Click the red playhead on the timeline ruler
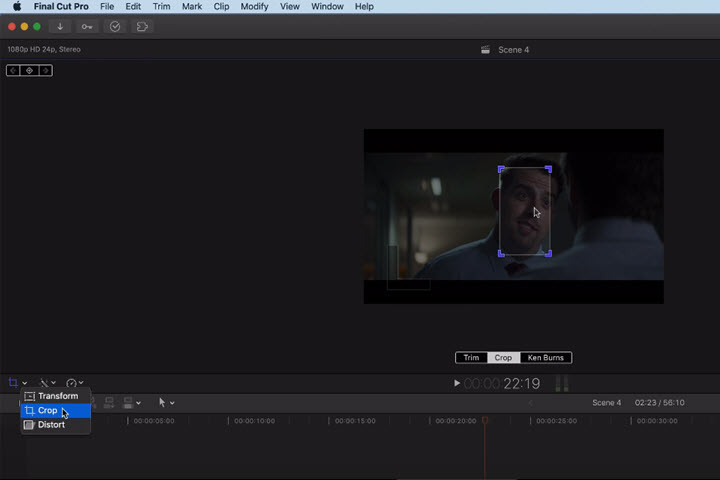Image resolution: width=720 pixels, height=480 pixels. click(485, 421)
